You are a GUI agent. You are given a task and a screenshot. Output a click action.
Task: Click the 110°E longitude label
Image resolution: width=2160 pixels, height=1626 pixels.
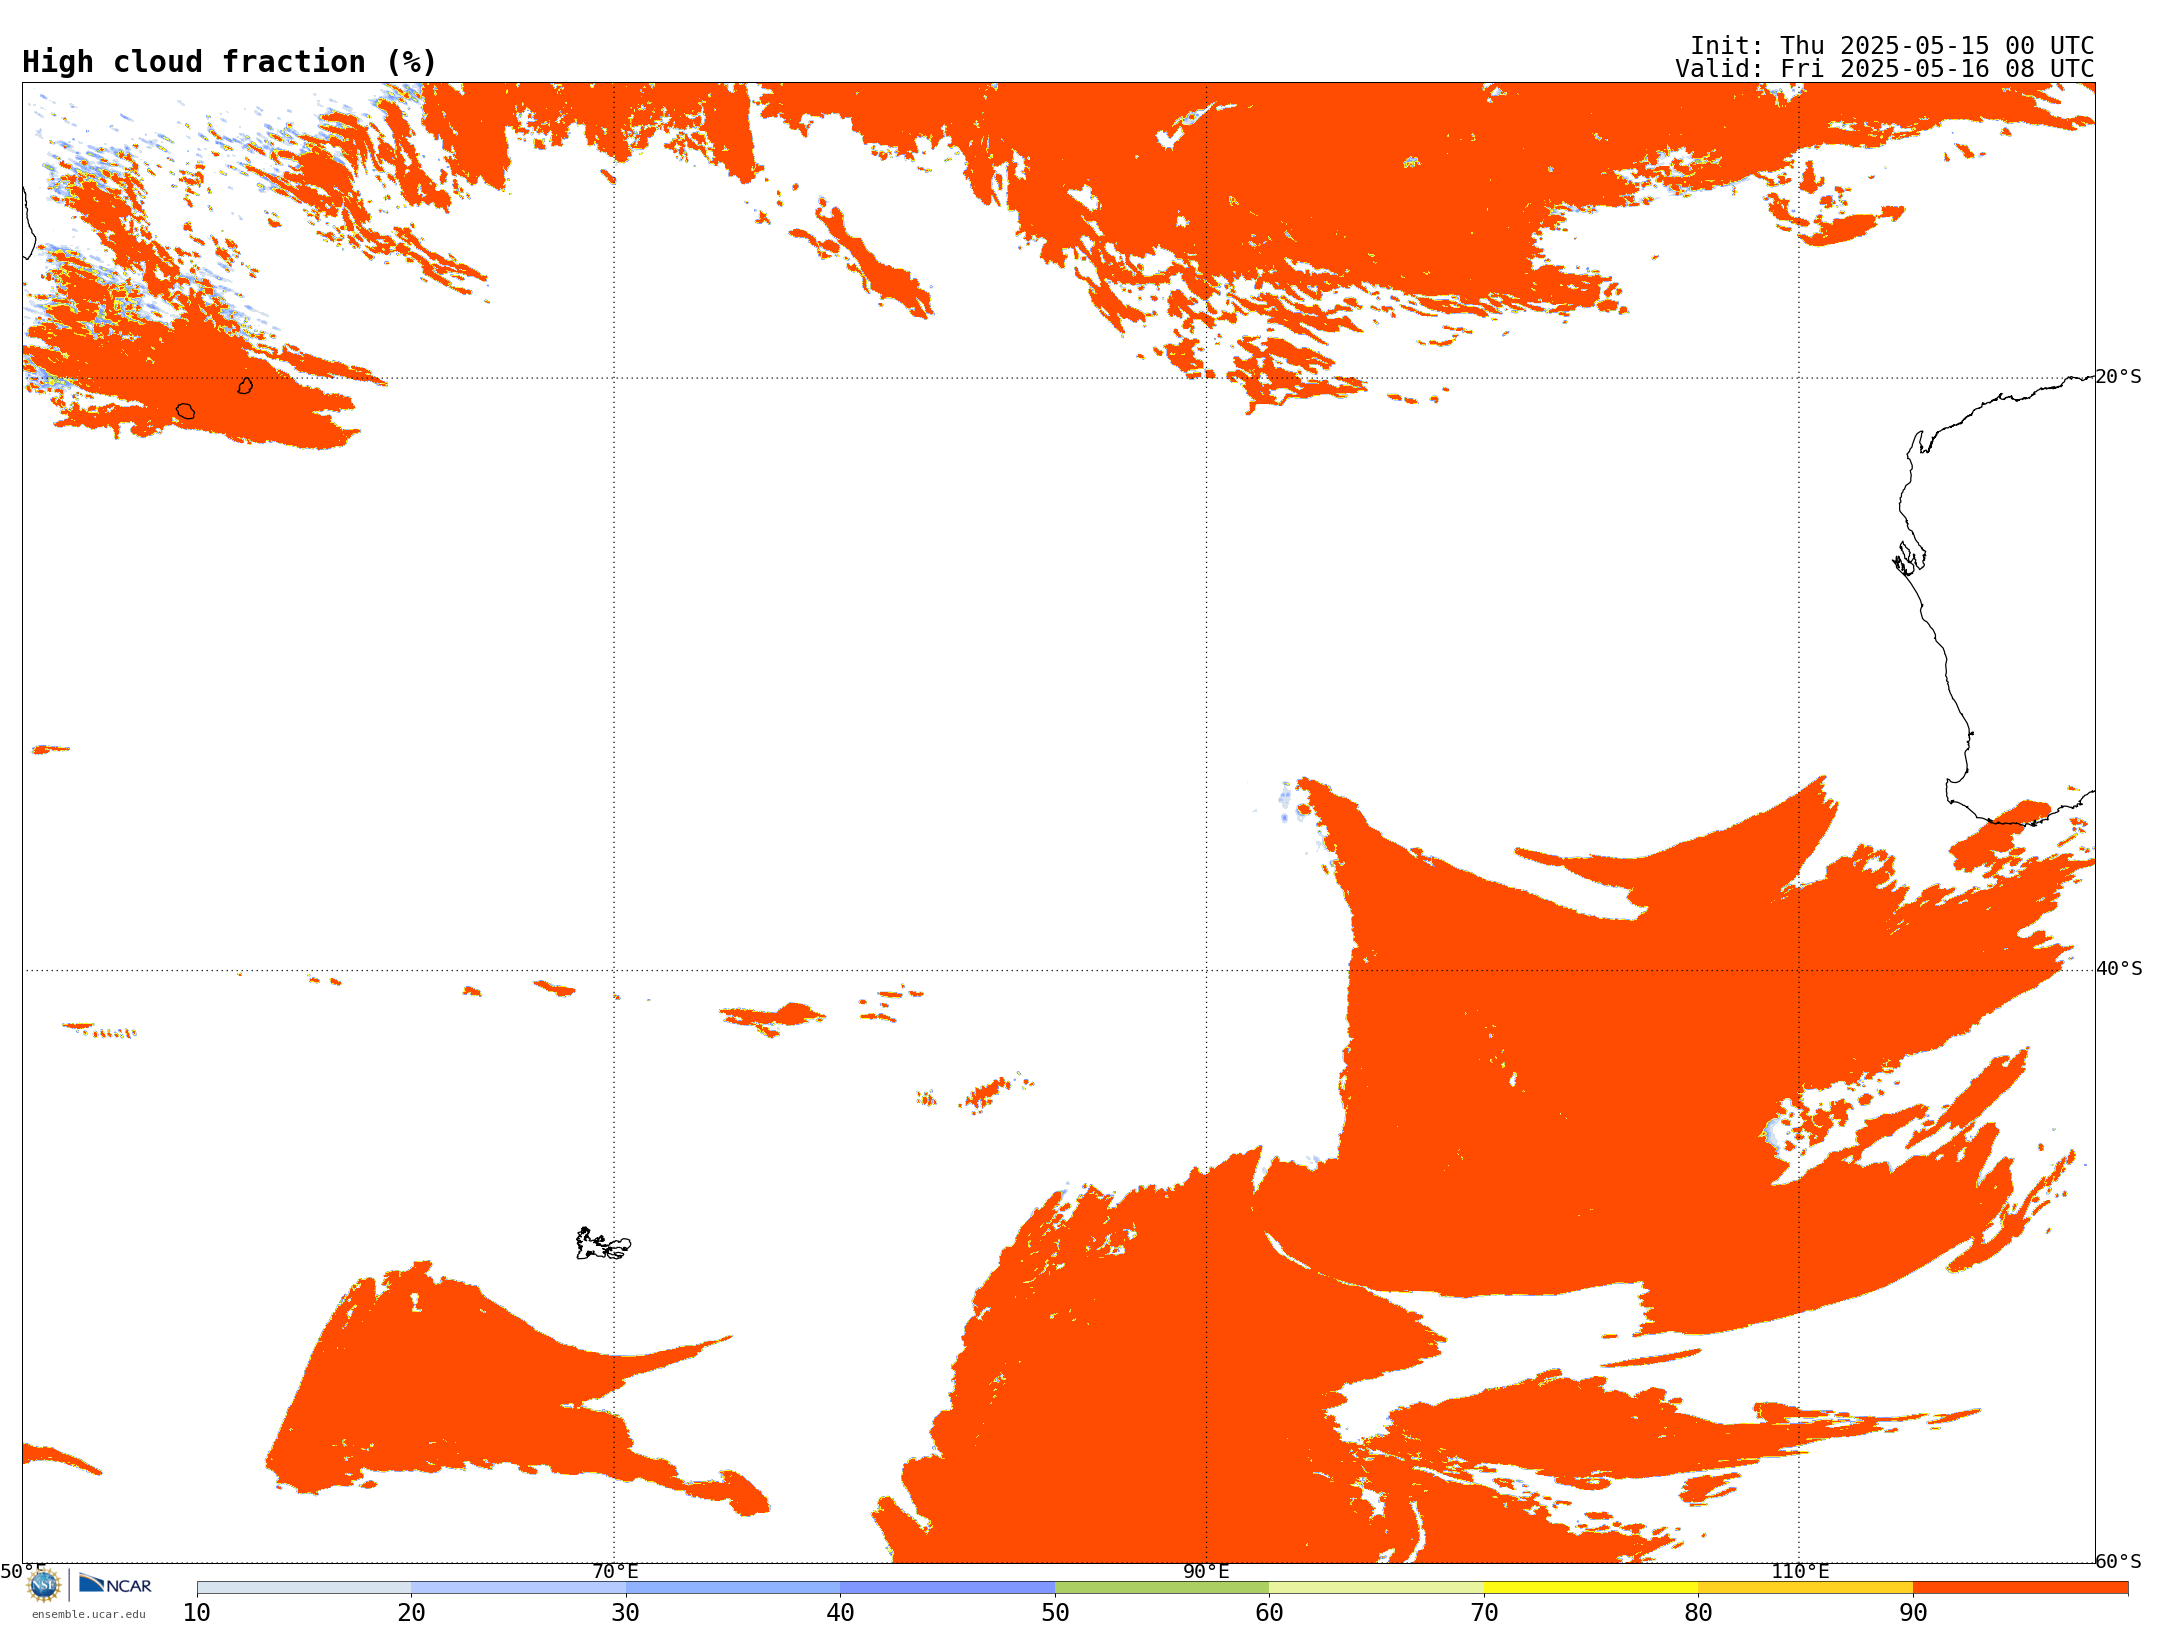coord(1800,1572)
